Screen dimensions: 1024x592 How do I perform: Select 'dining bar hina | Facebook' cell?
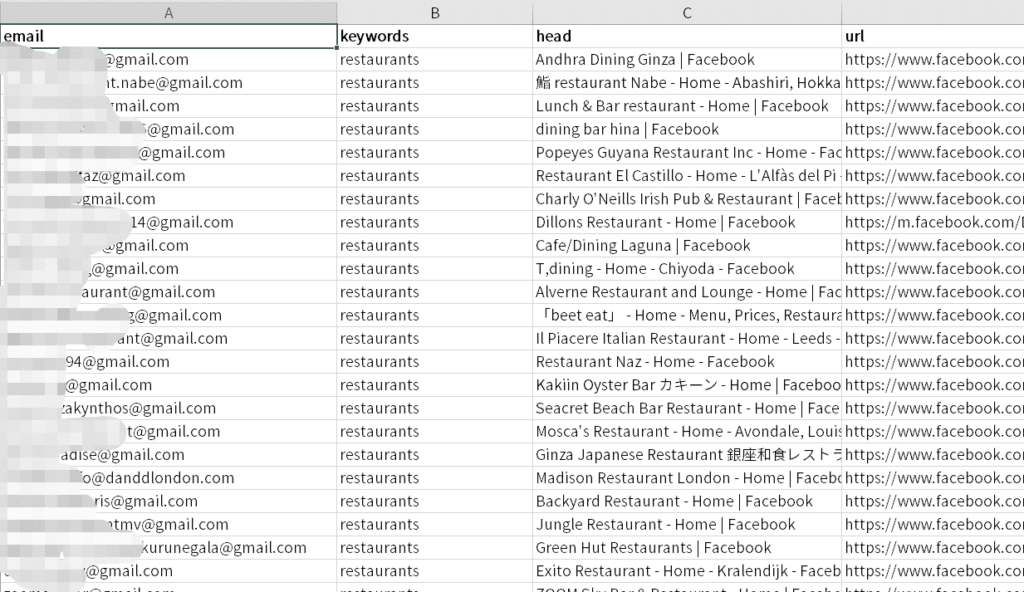pyautogui.click(x=687, y=129)
